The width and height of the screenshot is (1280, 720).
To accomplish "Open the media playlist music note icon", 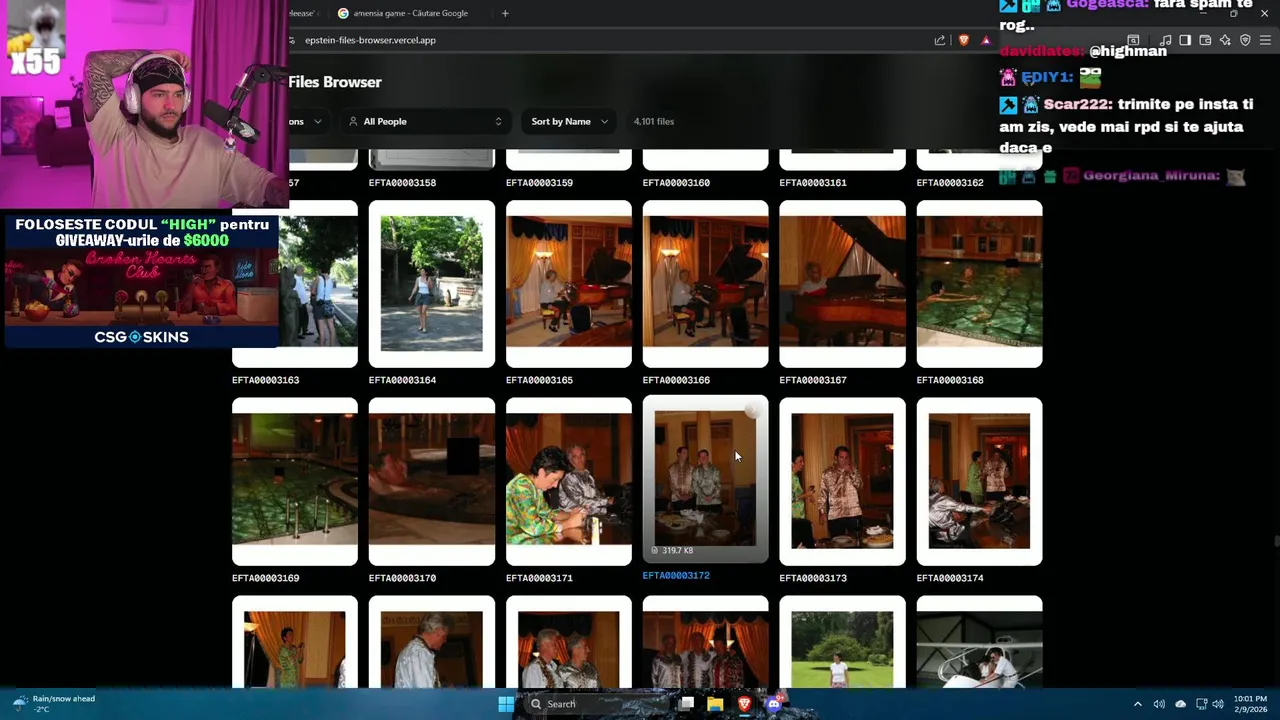I will [1166, 40].
